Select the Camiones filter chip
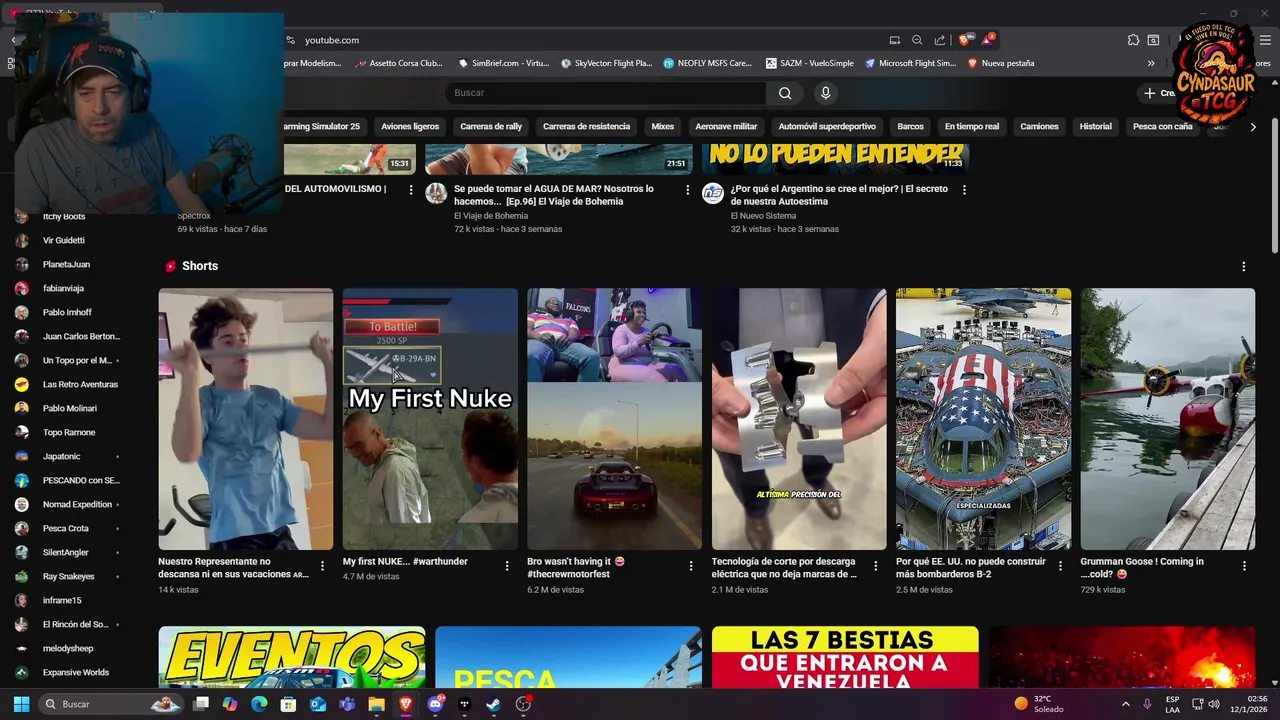The height and width of the screenshot is (720, 1280). tap(1039, 127)
